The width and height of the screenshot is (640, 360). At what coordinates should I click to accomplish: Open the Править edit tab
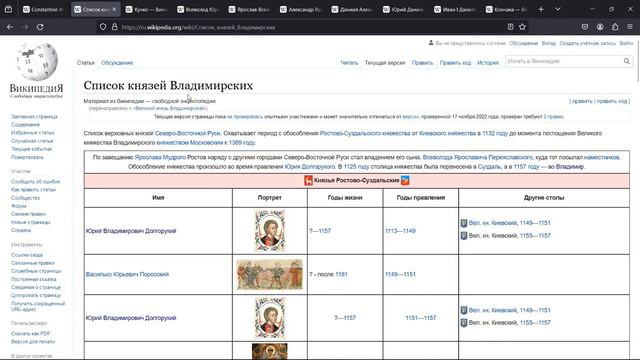422,63
